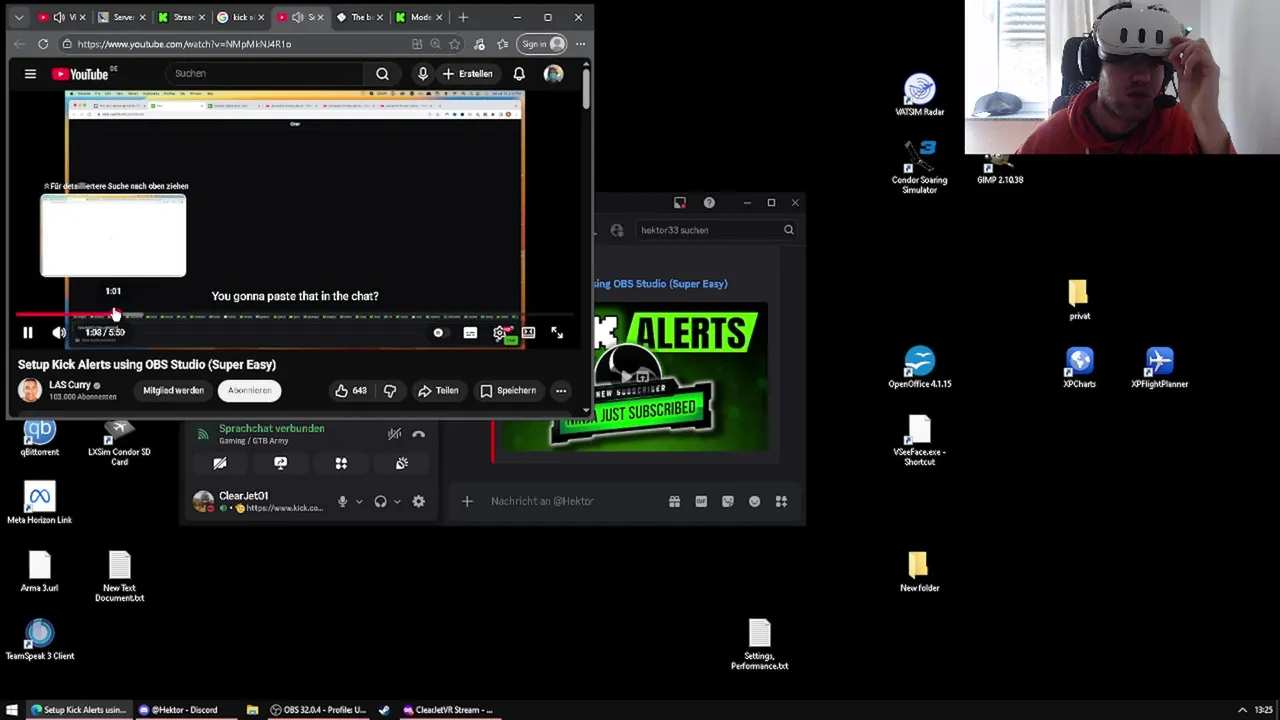1280x720 pixels.
Task: Click the browser Sign in button
Action: tap(543, 44)
